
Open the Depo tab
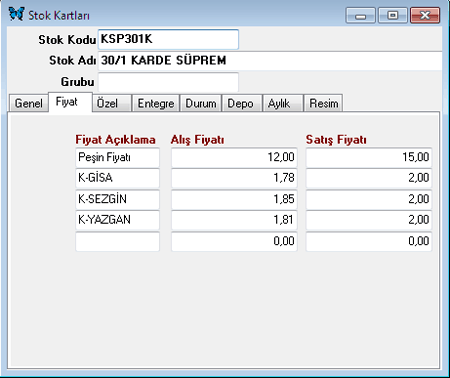[242, 103]
